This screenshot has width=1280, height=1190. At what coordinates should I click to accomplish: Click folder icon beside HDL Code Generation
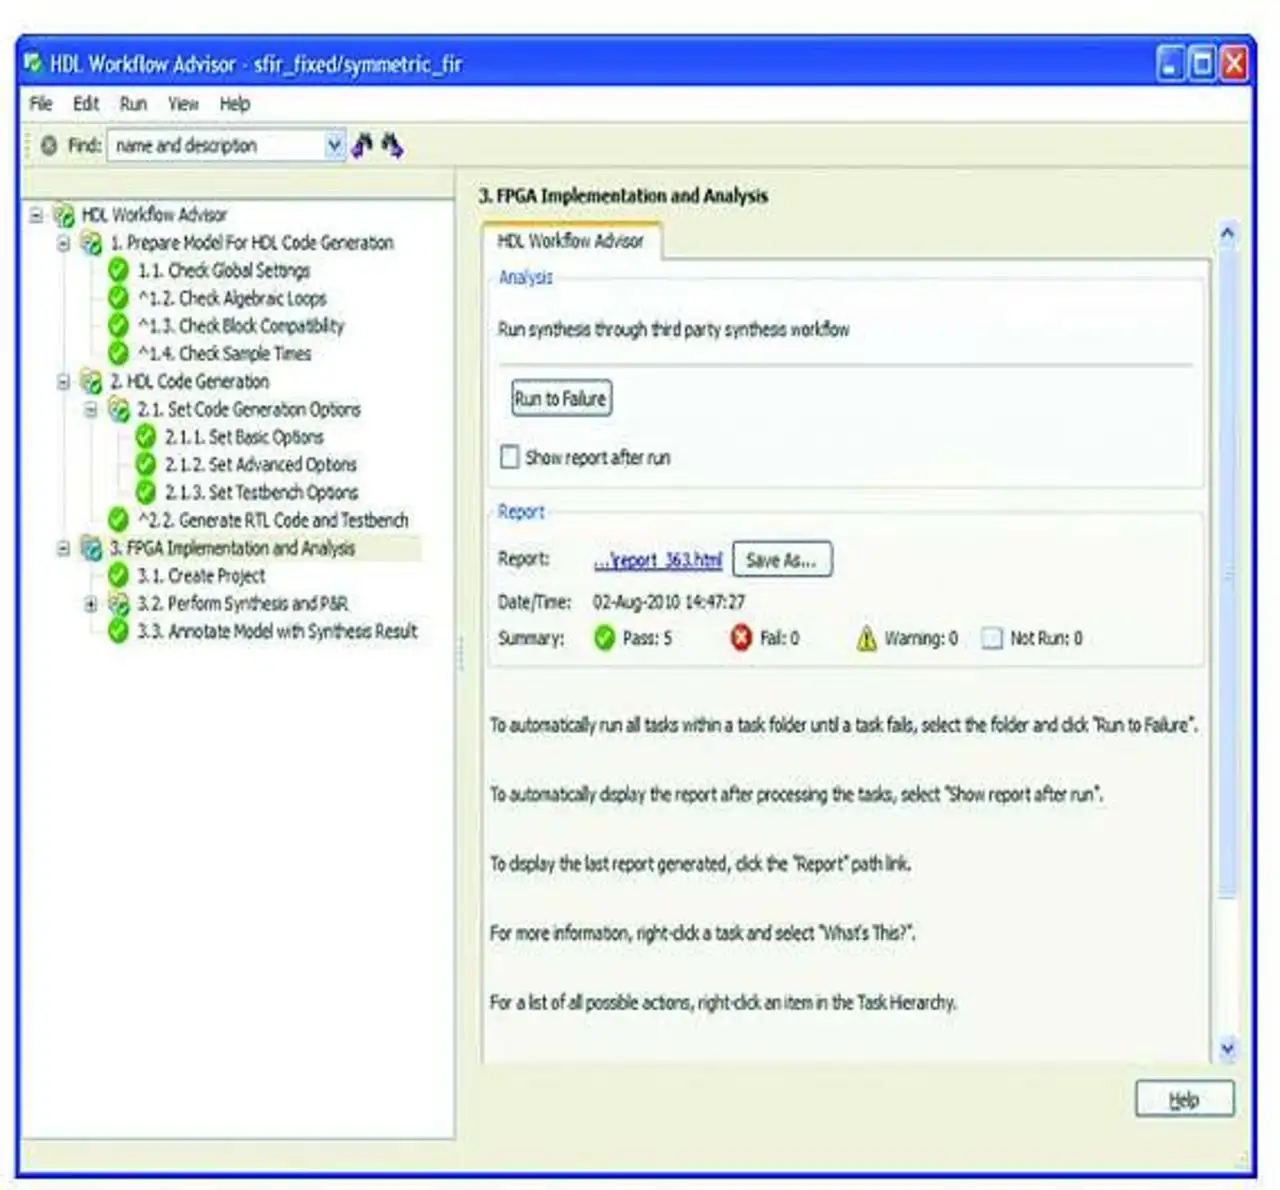91,382
